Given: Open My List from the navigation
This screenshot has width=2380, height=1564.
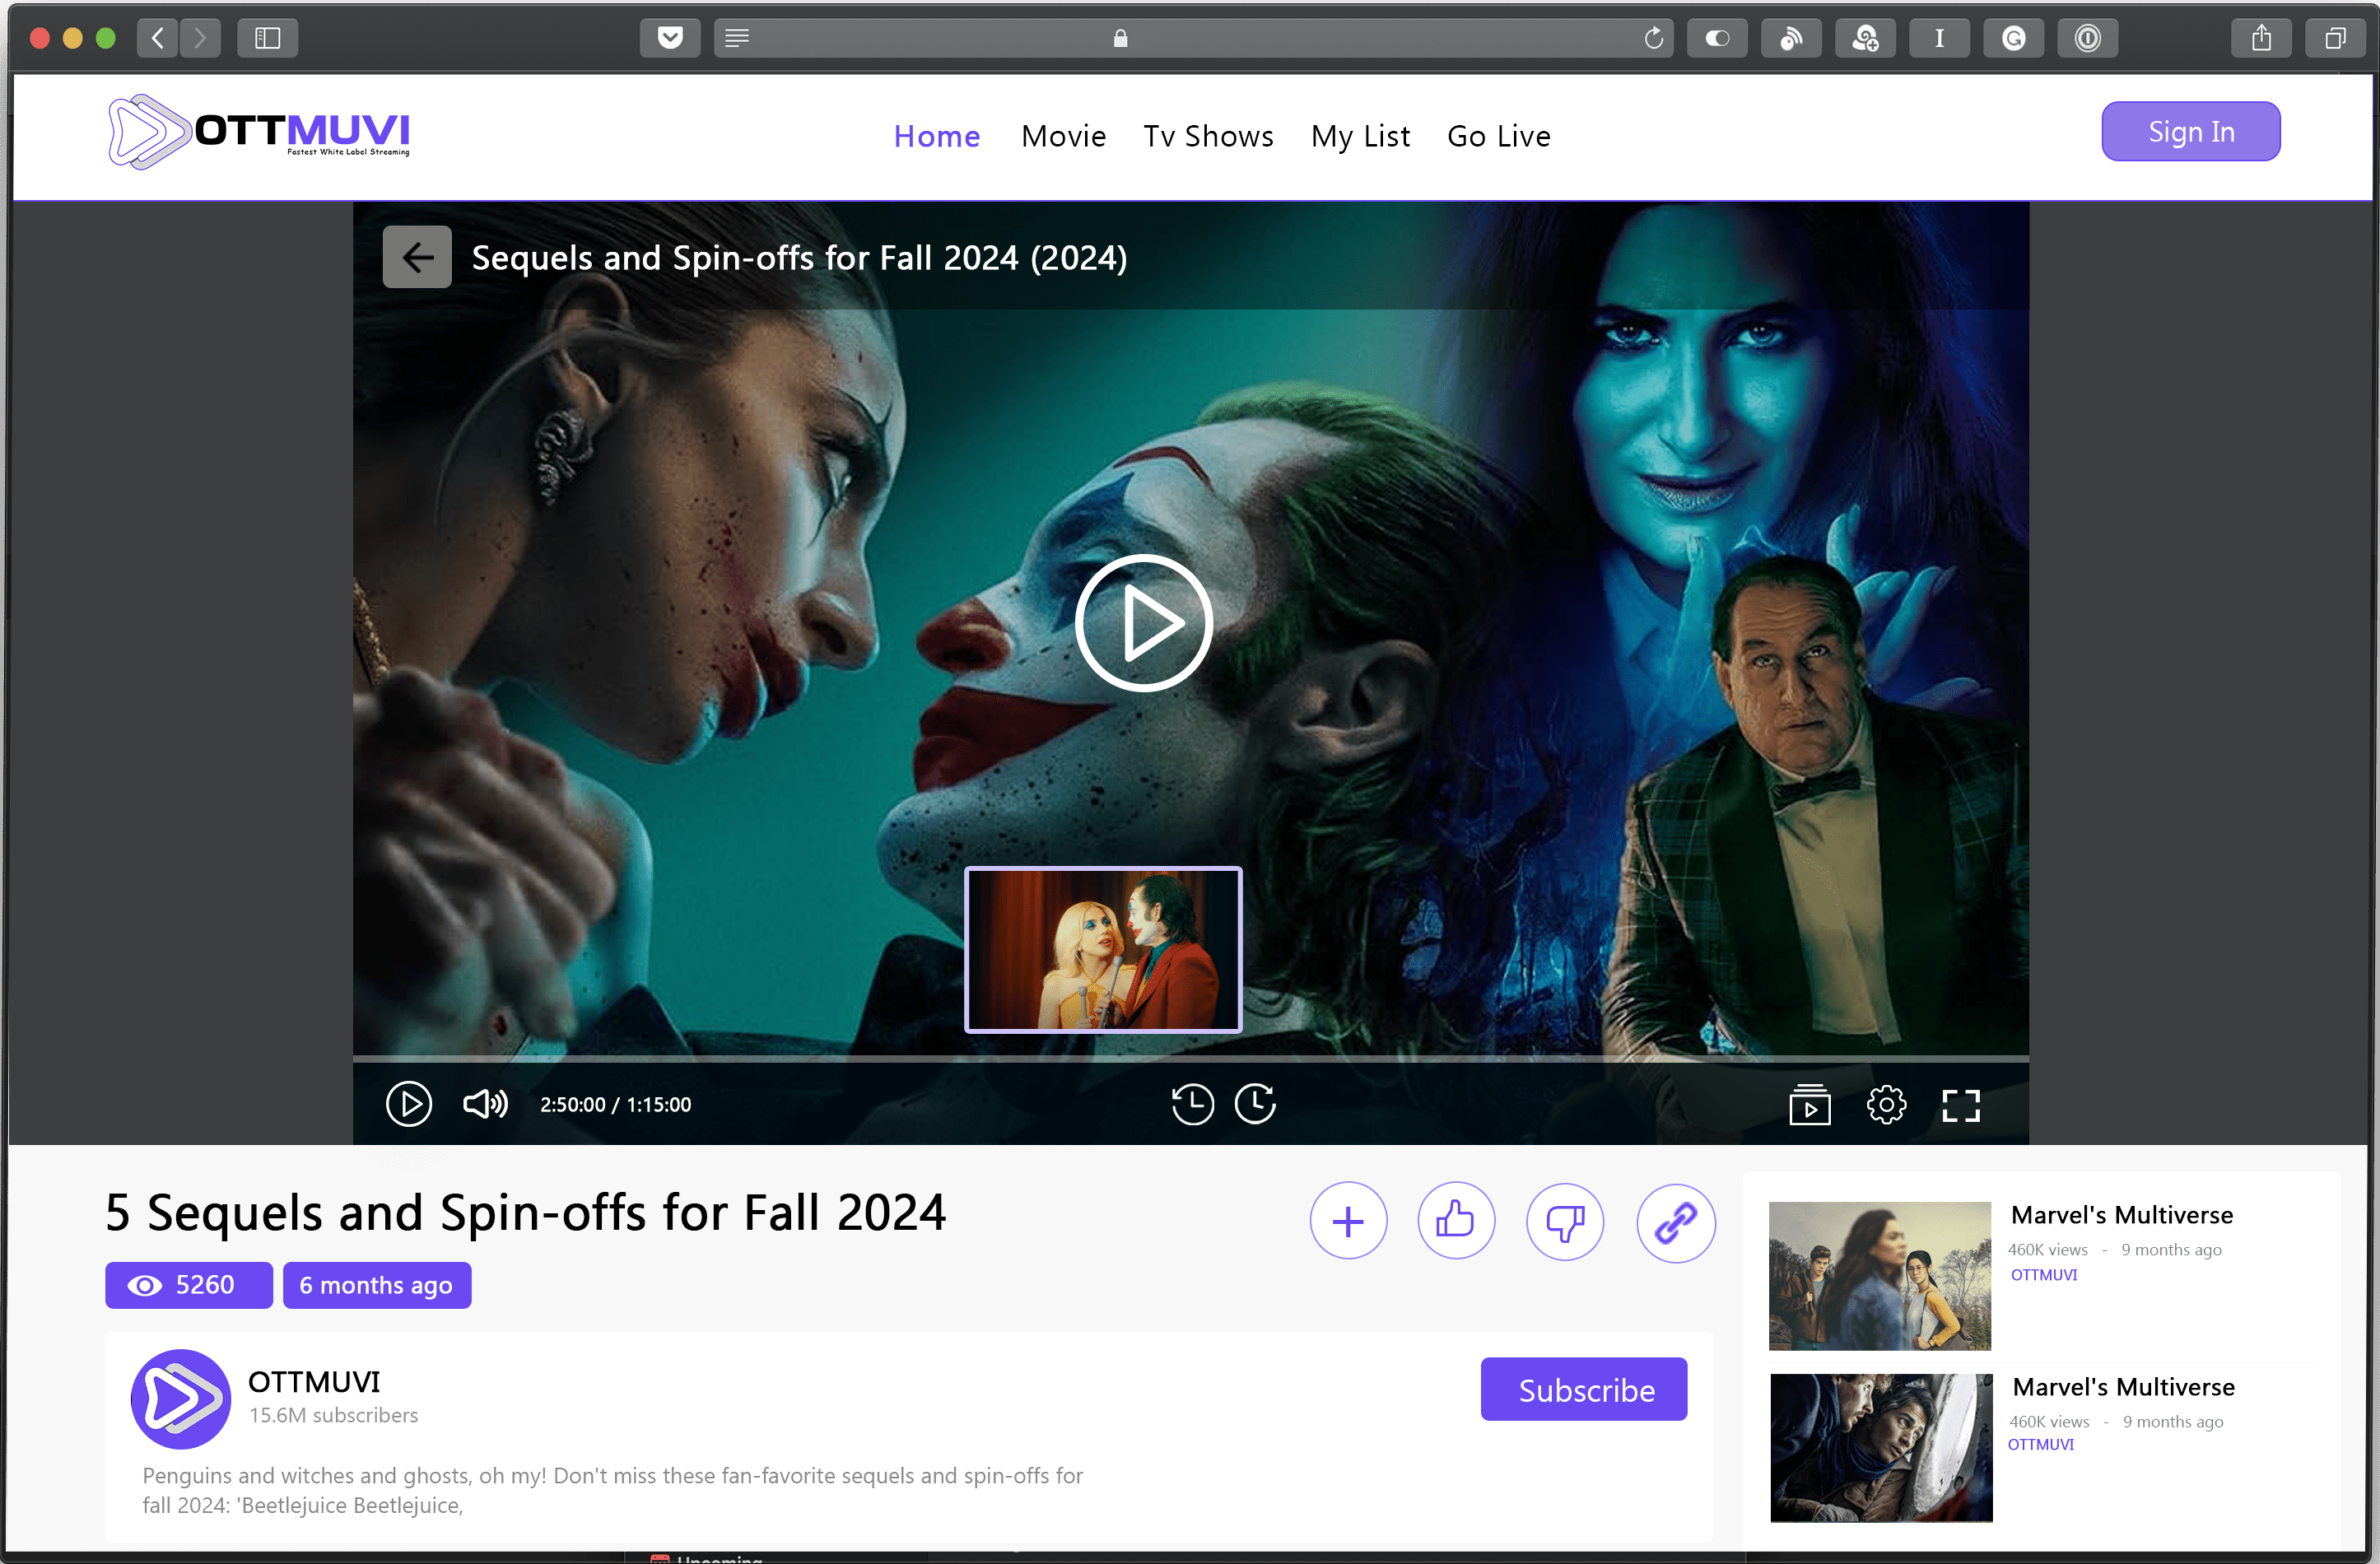Looking at the screenshot, I should [x=1360, y=136].
